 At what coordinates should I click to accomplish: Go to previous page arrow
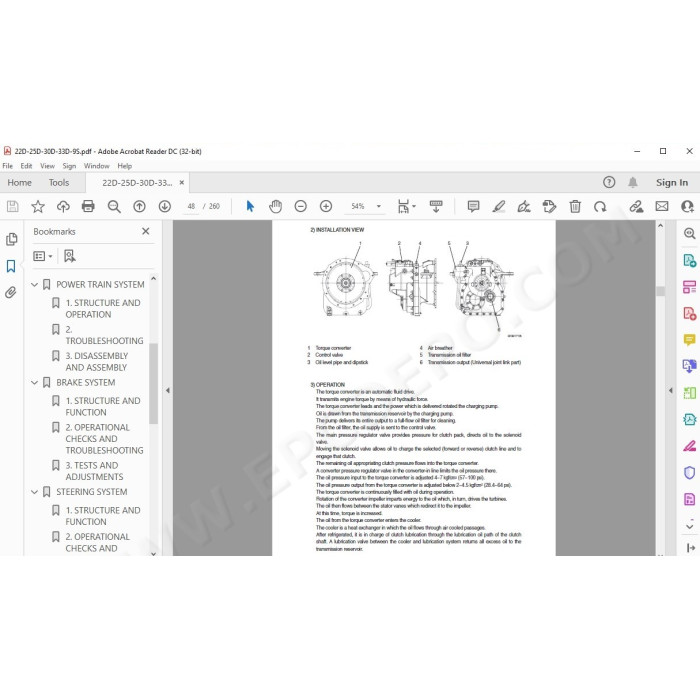click(x=139, y=206)
